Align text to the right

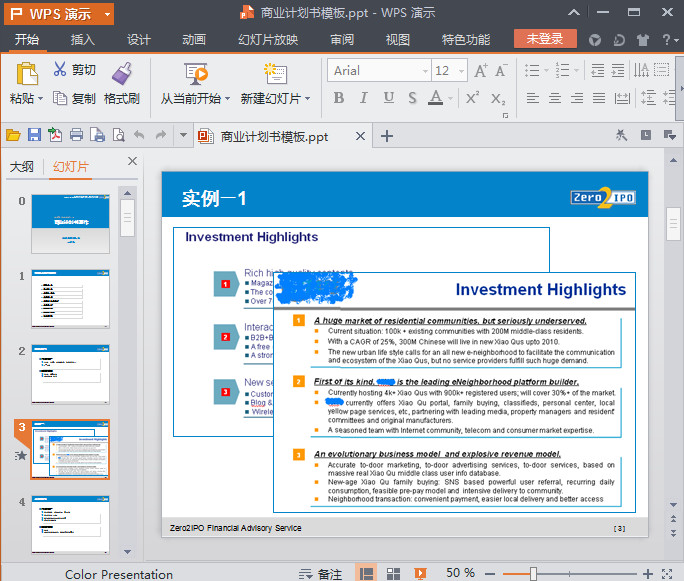pyautogui.click(x=577, y=98)
